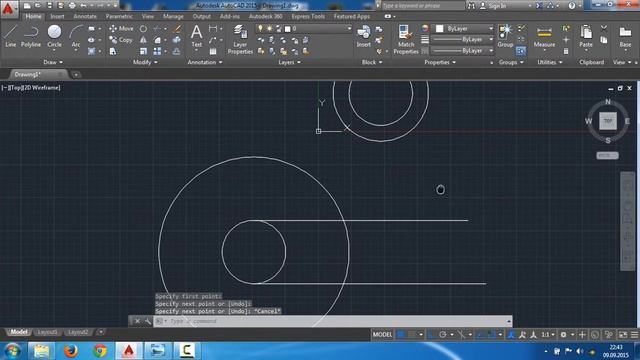The height and width of the screenshot is (360, 640).
Task: Expand the Draw panel
Action: [x=53, y=62]
